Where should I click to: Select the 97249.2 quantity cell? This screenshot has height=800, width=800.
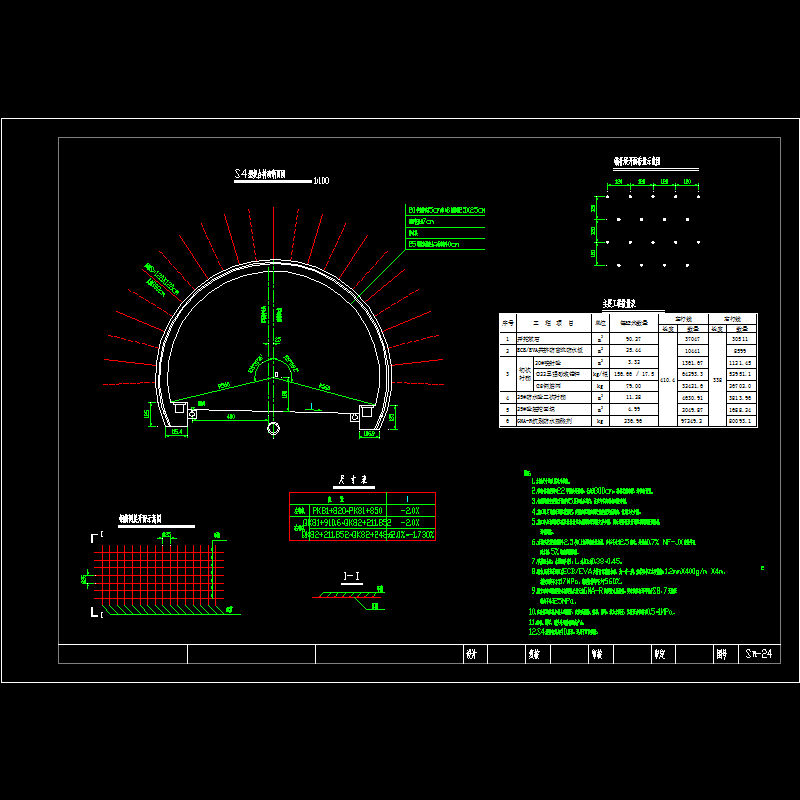tap(692, 421)
